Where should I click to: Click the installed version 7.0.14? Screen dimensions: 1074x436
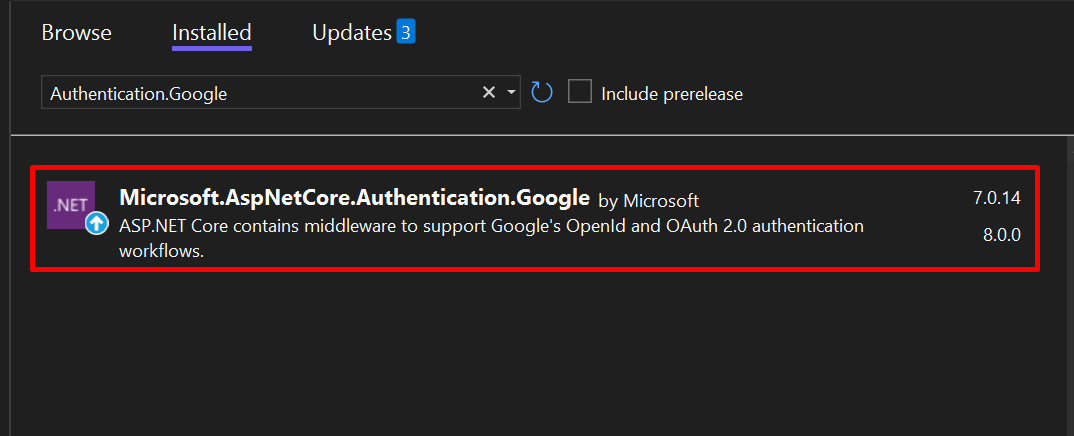click(x=997, y=198)
